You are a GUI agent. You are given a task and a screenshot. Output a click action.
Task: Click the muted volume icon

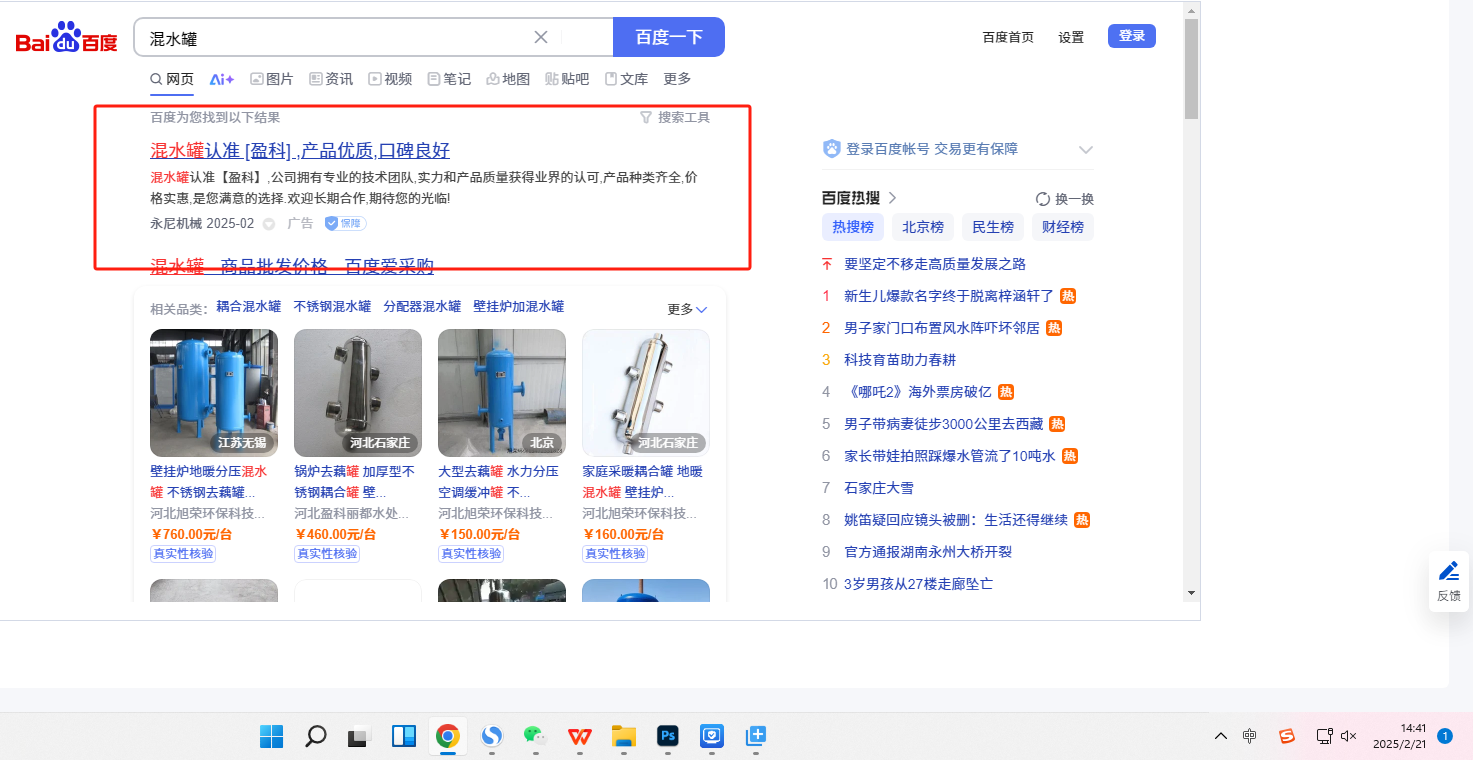pos(1348,736)
